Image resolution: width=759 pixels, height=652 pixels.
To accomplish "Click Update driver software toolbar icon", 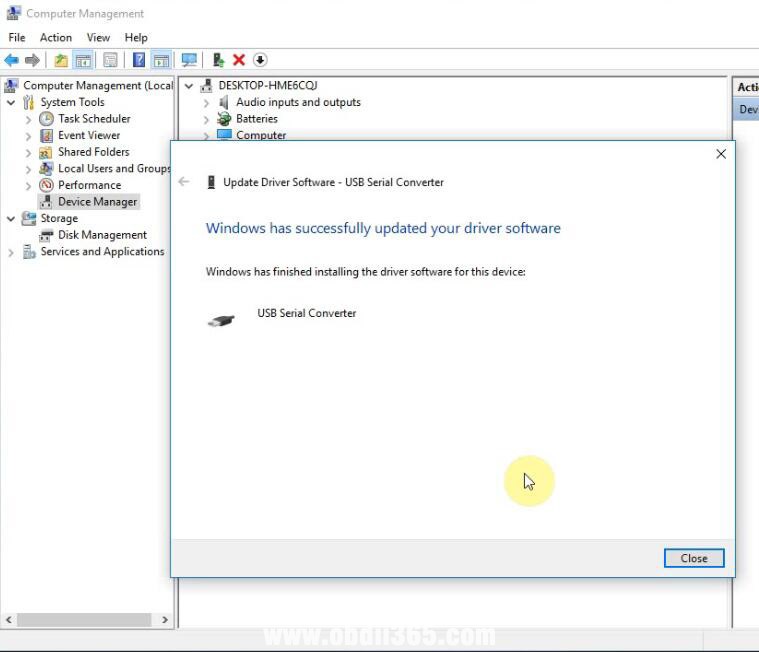I will pos(218,60).
